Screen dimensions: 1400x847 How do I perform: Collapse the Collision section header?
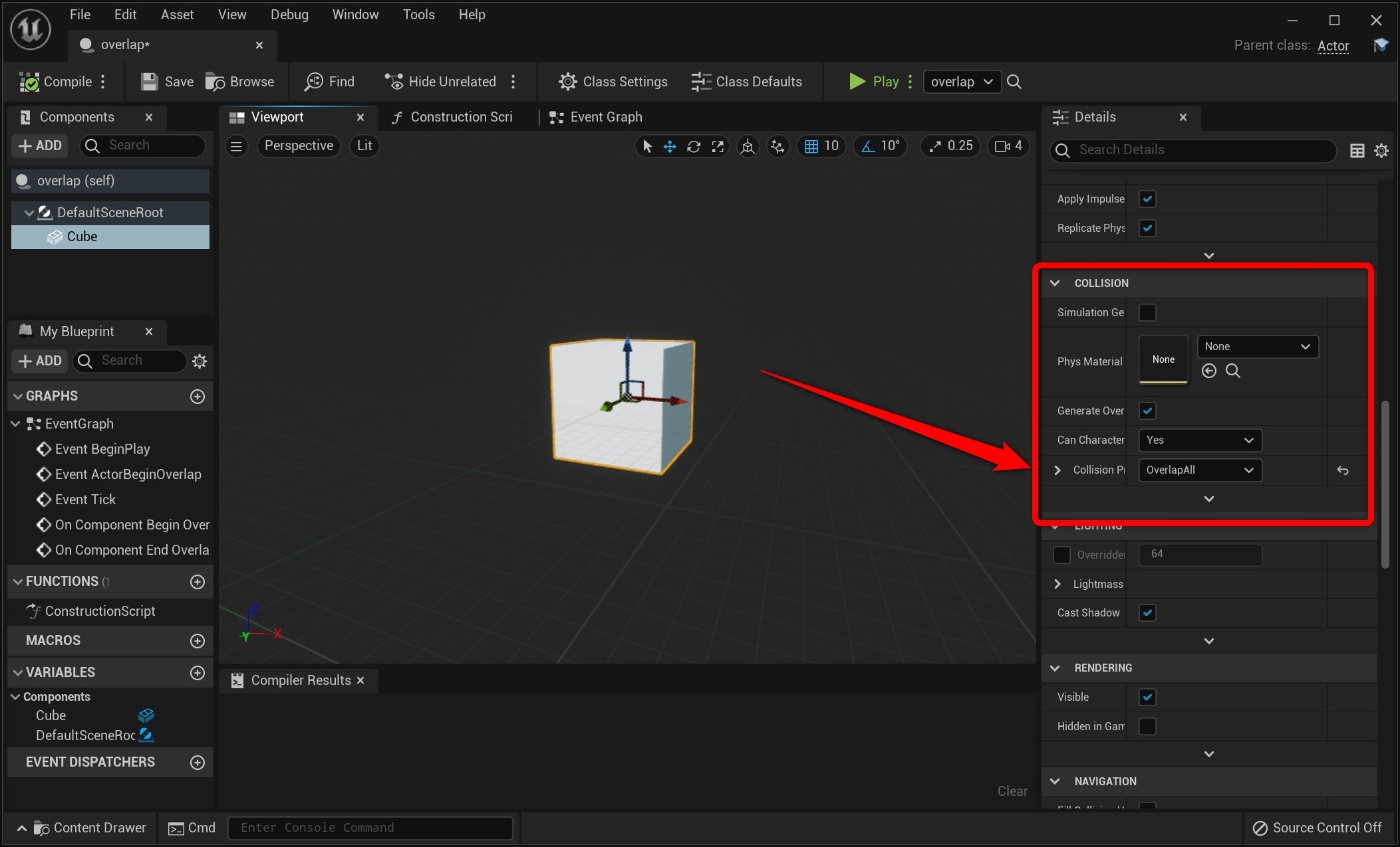point(1055,283)
